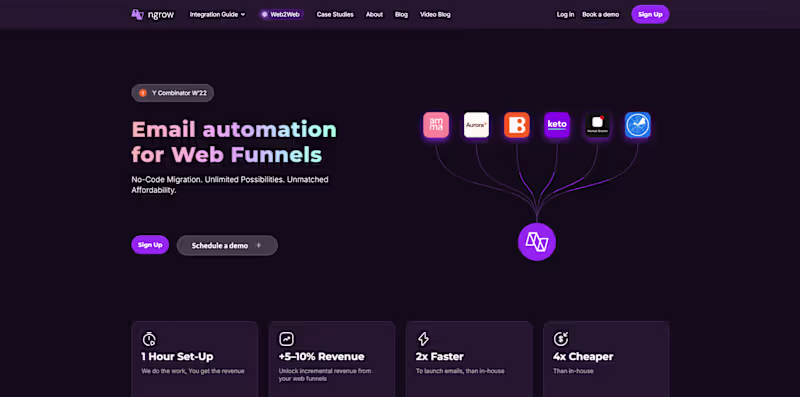The image size is (800, 397).
Task: Click the purple keto app icon
Action: point(557,125)
